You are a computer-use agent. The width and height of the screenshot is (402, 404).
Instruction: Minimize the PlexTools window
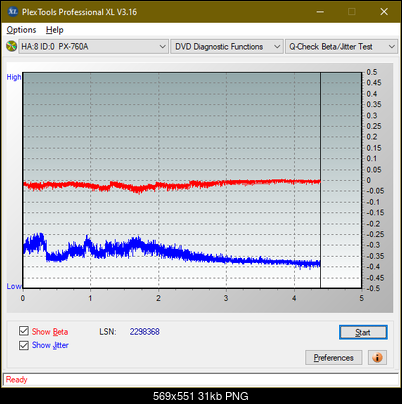[320, 12]
